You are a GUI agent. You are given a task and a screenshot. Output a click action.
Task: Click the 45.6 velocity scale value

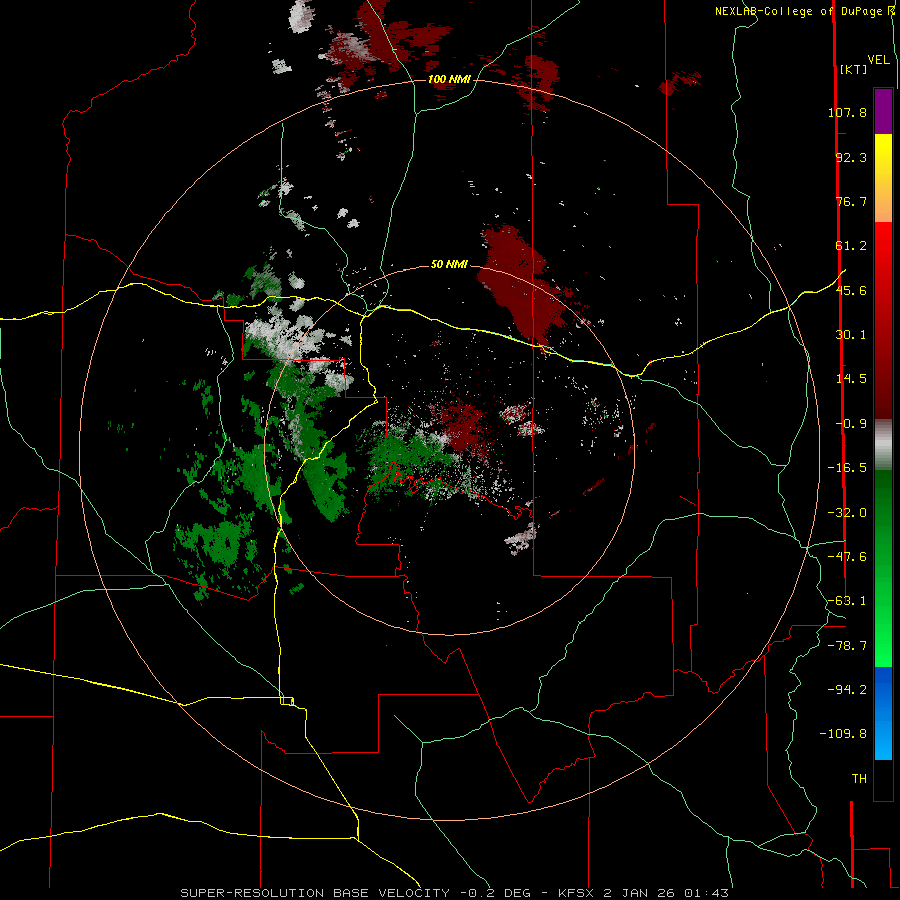[851, 290]
